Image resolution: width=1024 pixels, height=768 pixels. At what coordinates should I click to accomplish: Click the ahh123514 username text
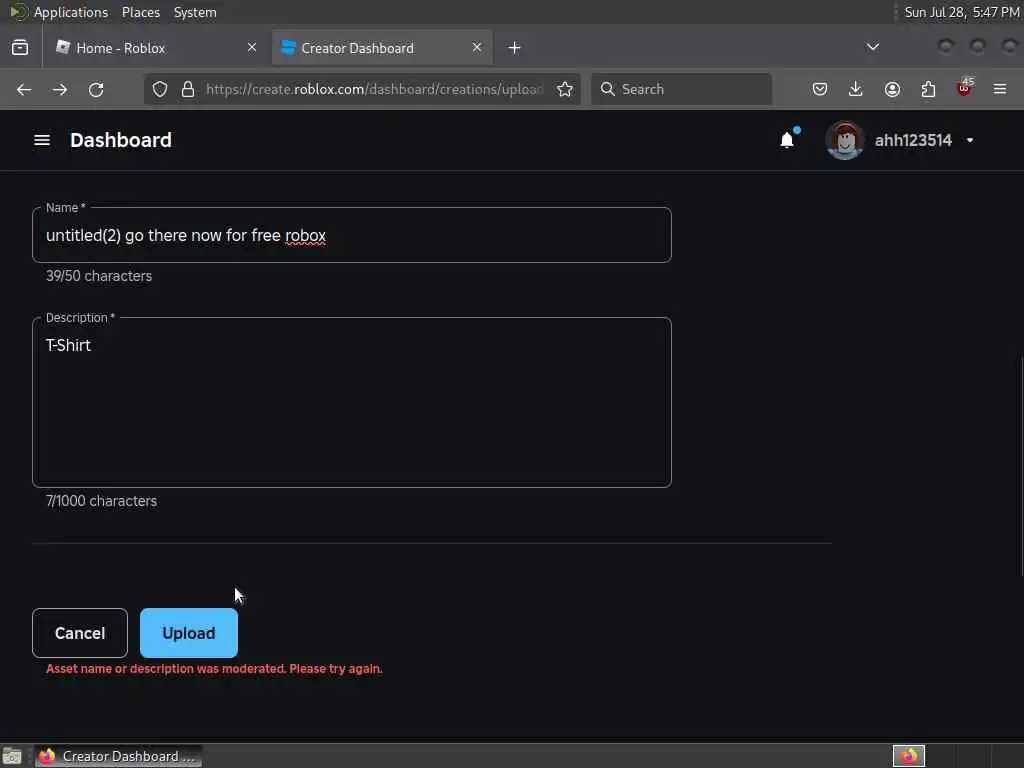913,140
